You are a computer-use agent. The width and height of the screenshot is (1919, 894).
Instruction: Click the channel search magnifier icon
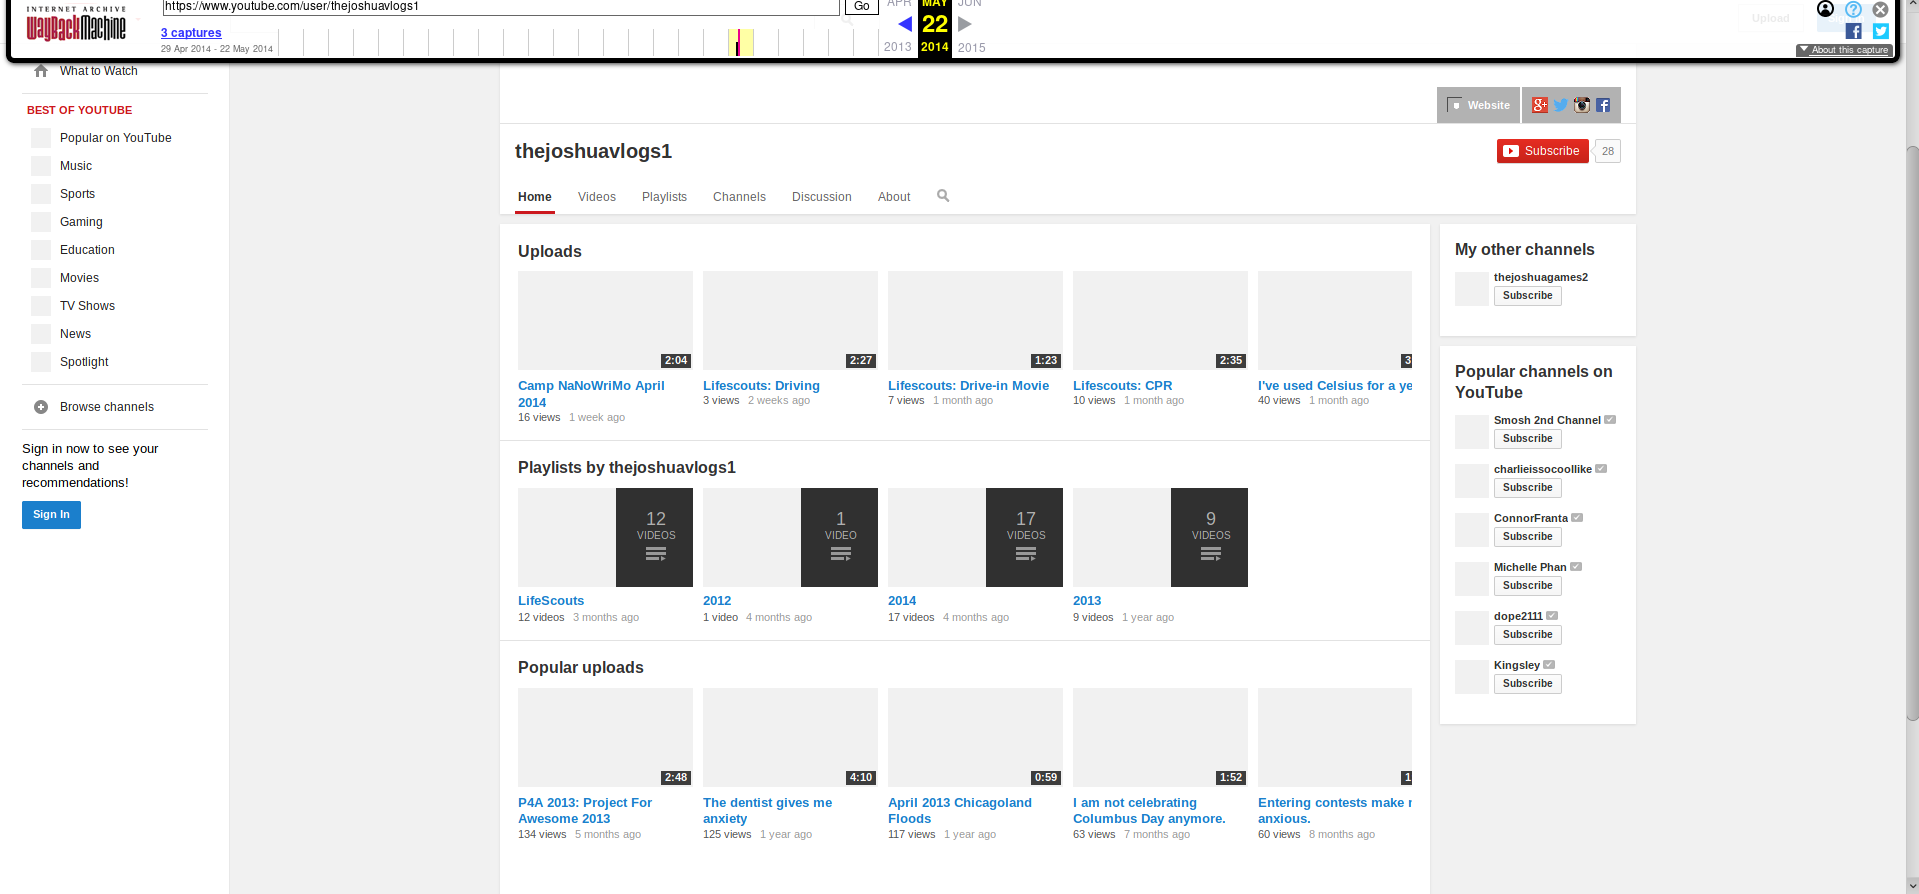click(x=943, y=196)
